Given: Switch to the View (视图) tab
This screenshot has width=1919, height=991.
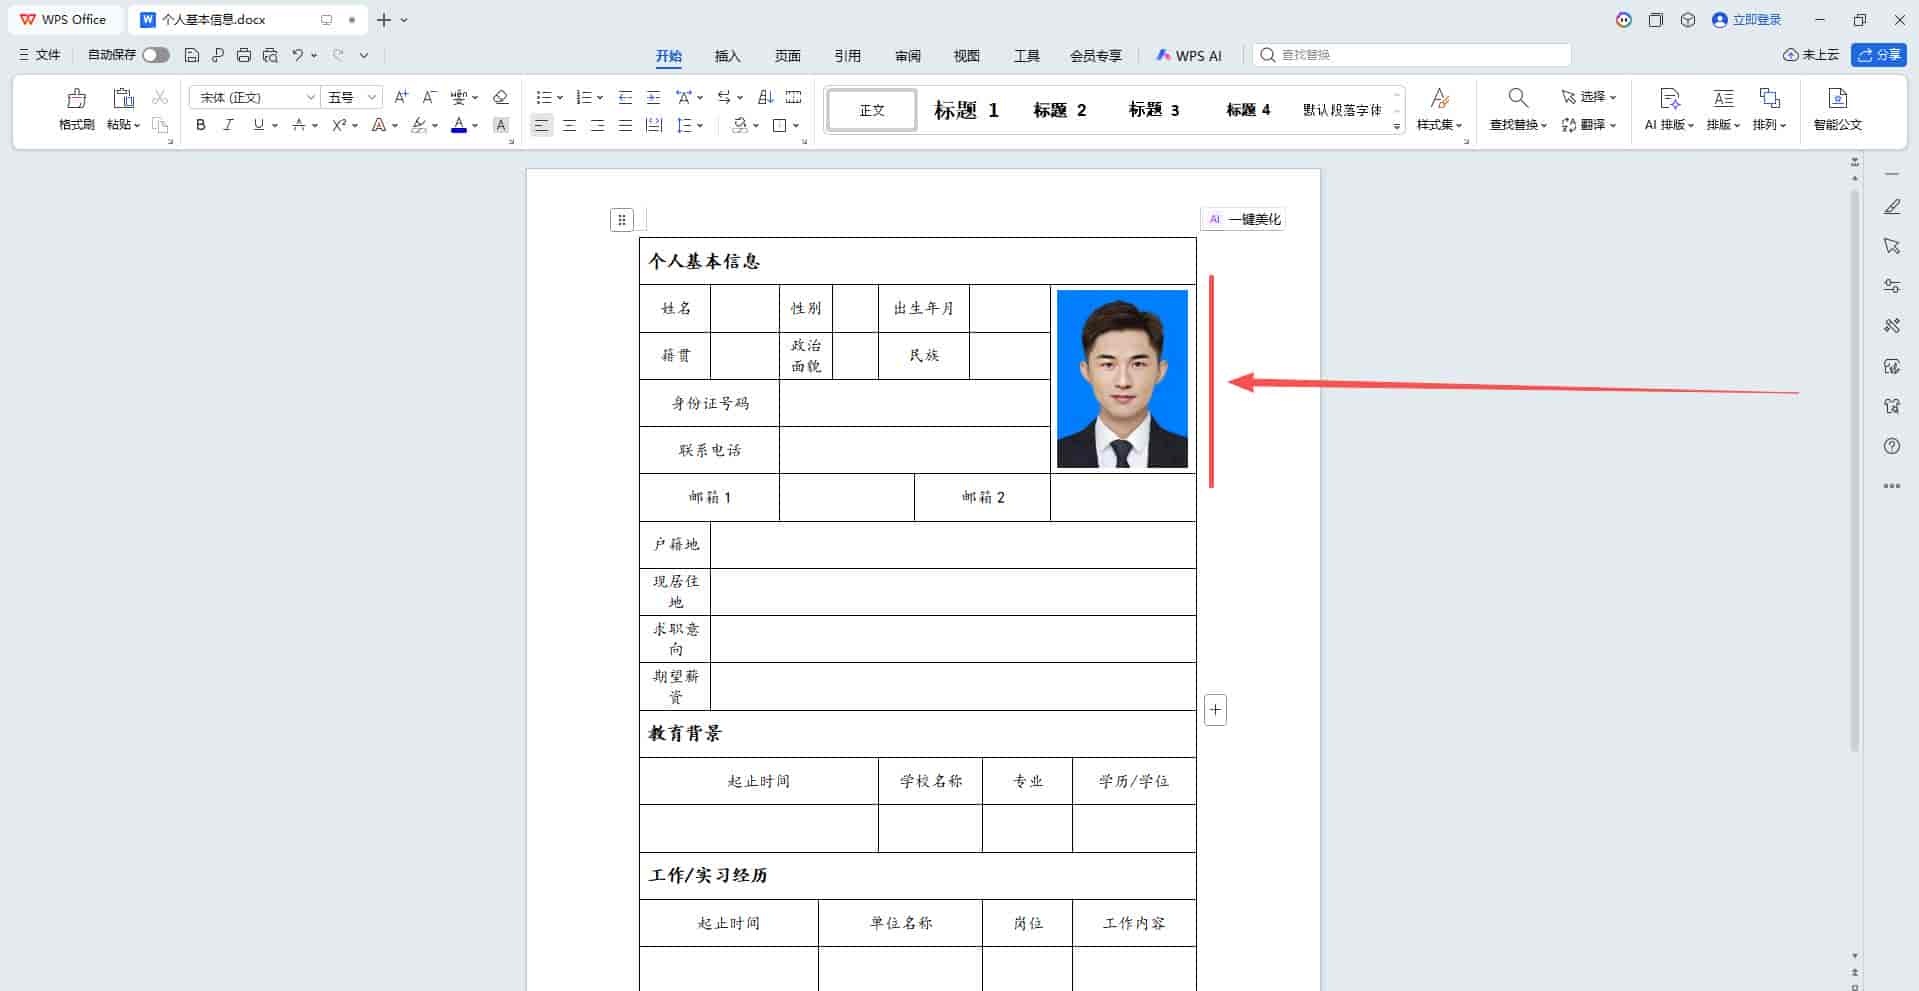Looking at the screenshot, I should coord(967,56).
